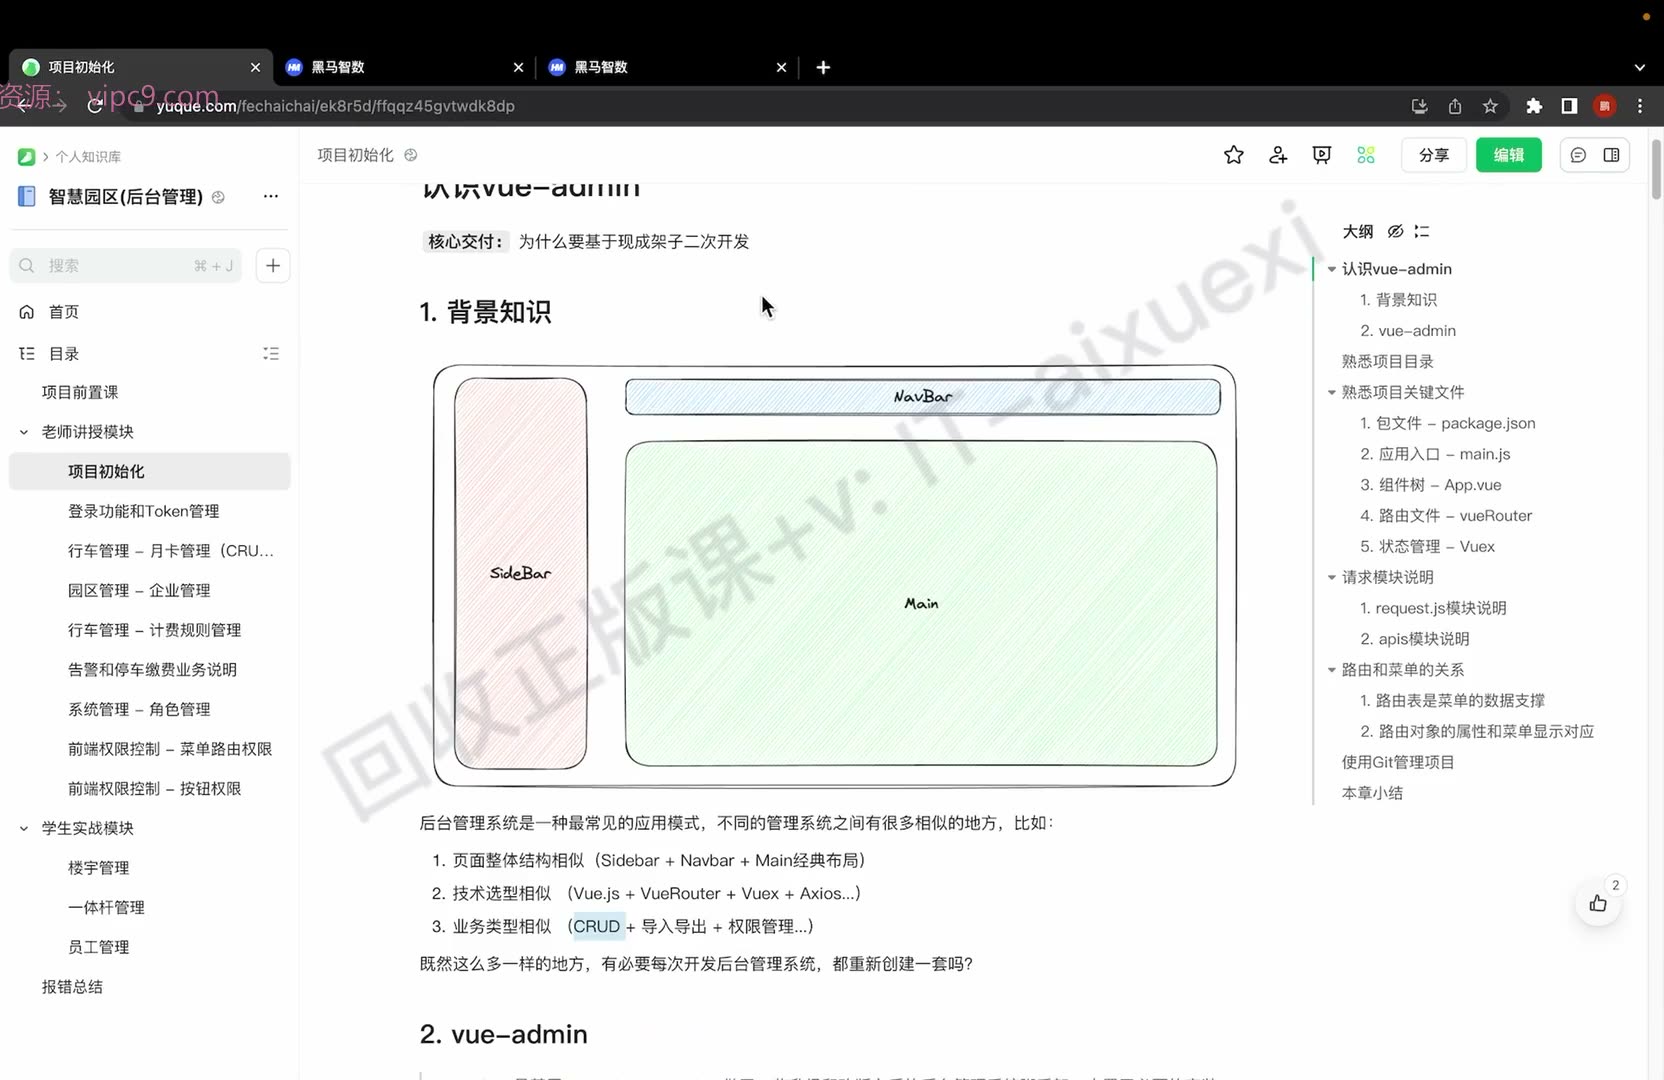Collapse the 学生实战模块 section
Screen dimensions: 1664x1080
click(24, 828)
